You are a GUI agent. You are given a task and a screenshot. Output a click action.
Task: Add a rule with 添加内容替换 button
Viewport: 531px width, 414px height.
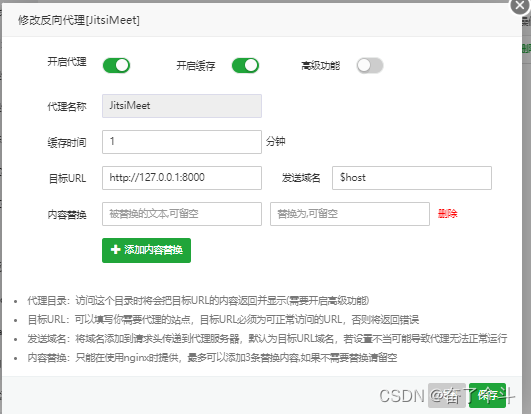point(146,250)
